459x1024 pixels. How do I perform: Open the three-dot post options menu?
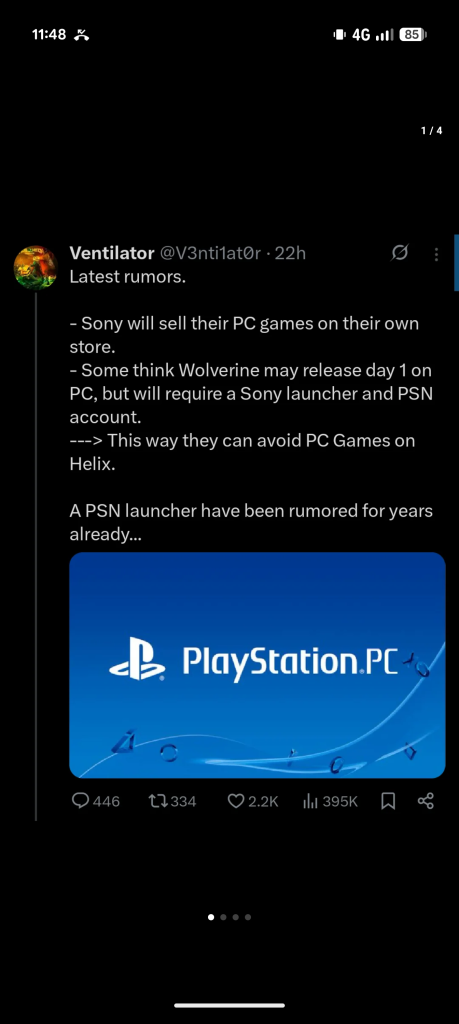click(436, 253)
